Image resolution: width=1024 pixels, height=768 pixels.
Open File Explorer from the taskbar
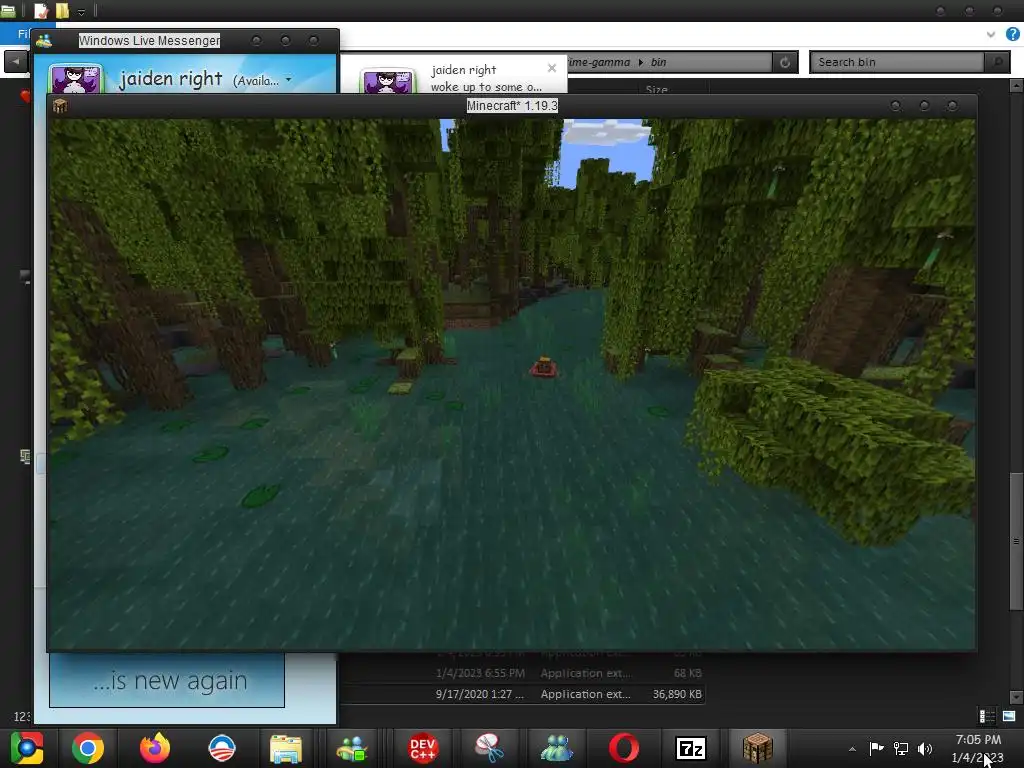285,748
